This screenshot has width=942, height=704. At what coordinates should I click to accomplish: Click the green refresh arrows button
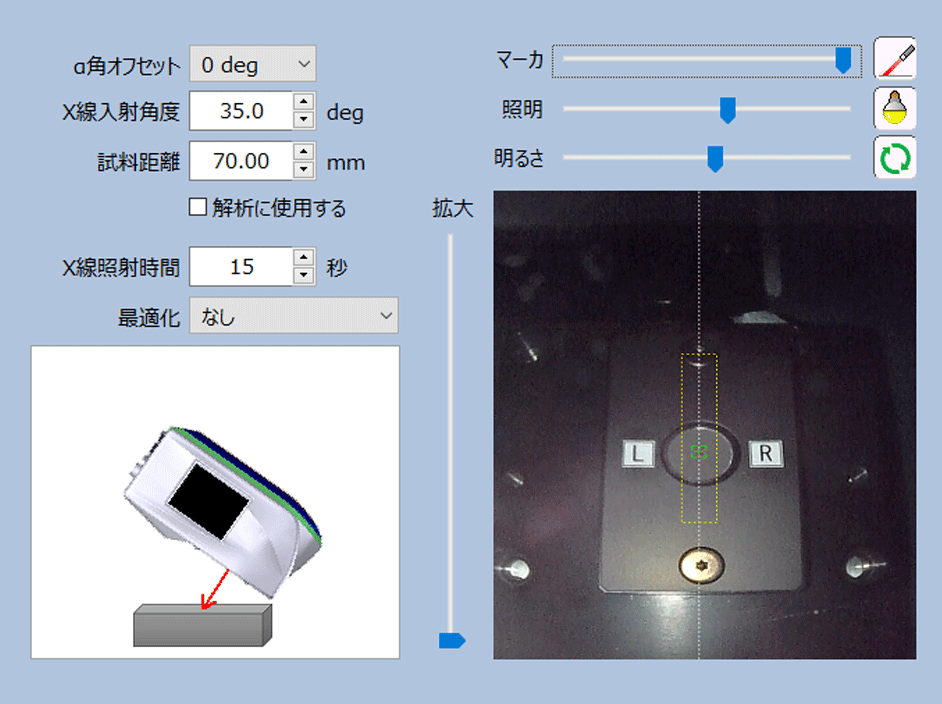pyautogui.click(x=895, y=158)
